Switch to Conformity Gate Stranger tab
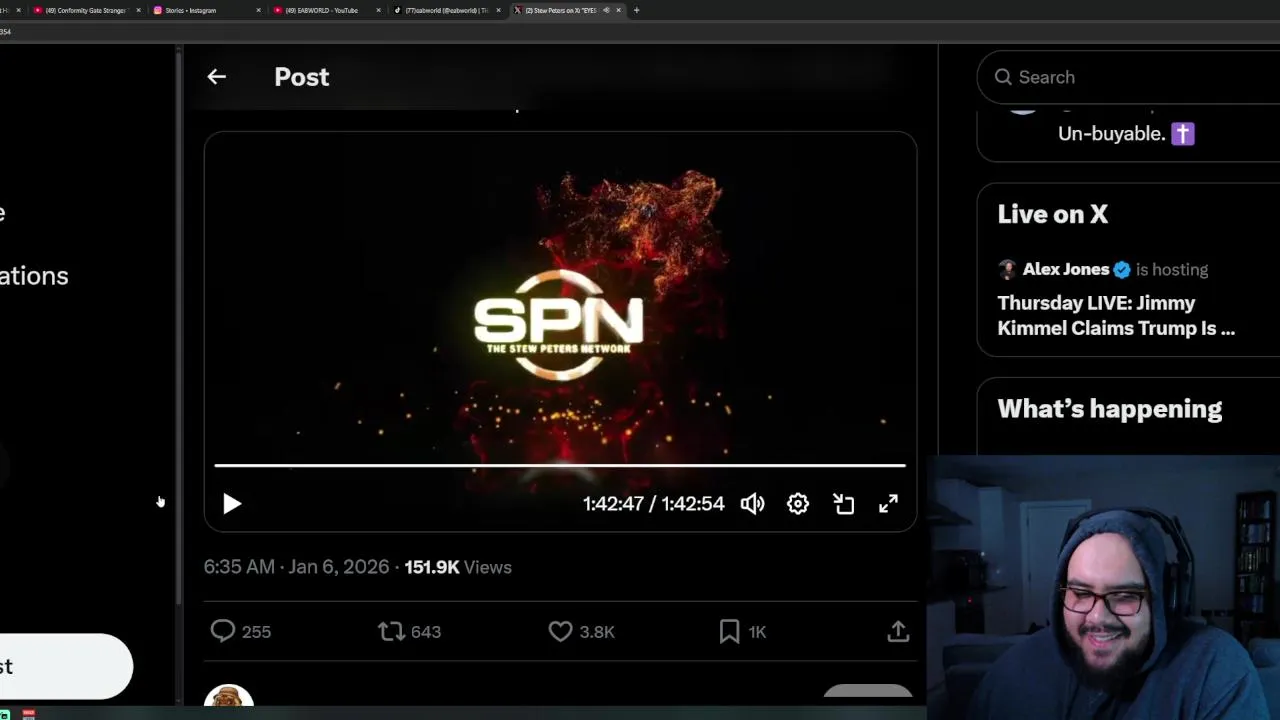Image resolution: width=1280 pixels, height=720 pixels. click(x=85, y=10)
